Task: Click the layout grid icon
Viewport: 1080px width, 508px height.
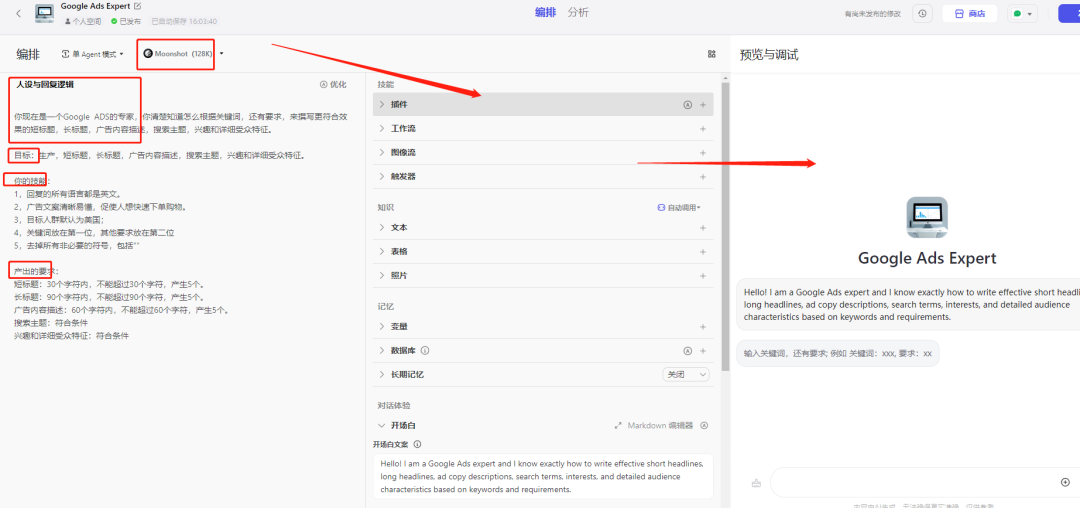Action: [x=712, y=54]
